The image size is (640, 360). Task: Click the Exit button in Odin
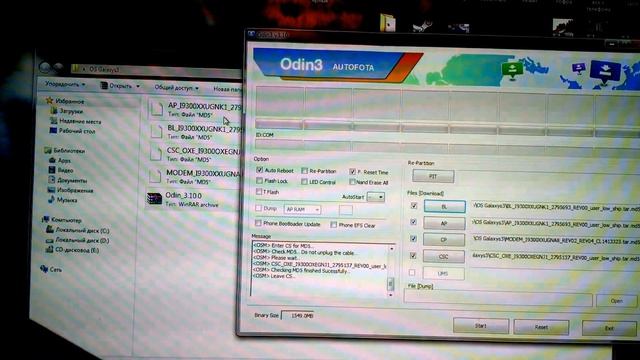tap(609, 328)
